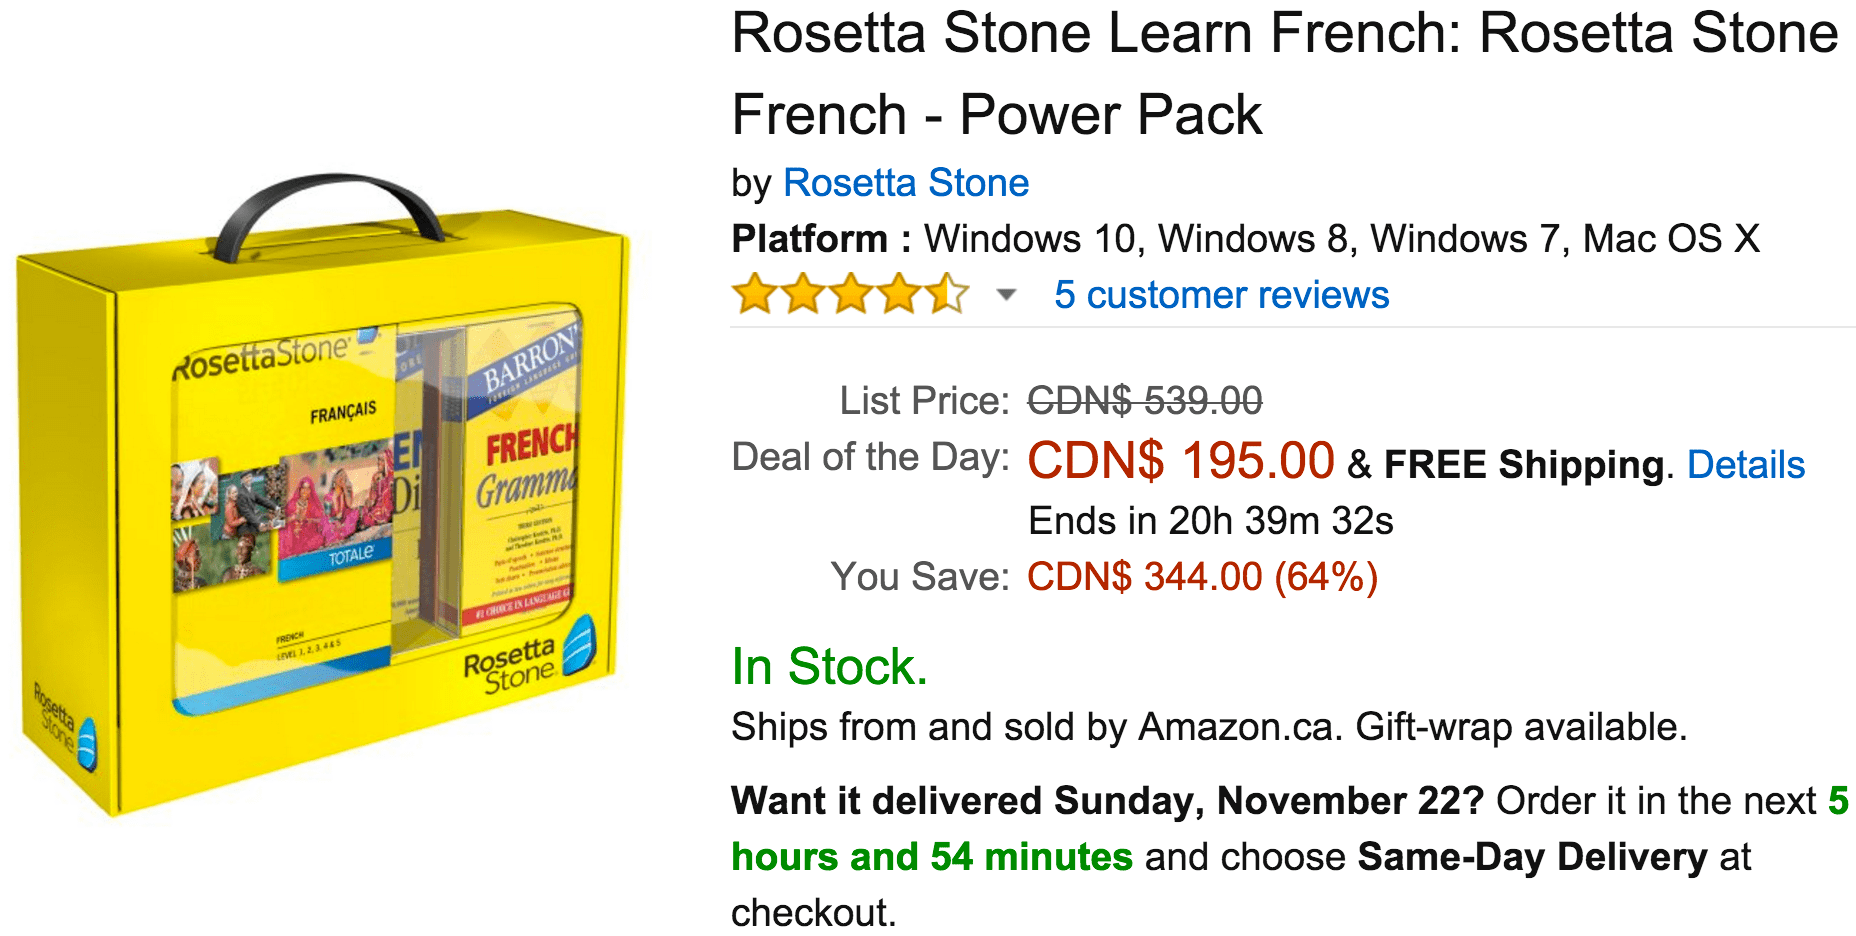Image resolution: width=1856 pixels, height=936 pixels.
Task: Click the half-filled fifth star
Action: [x=947, y=294]
